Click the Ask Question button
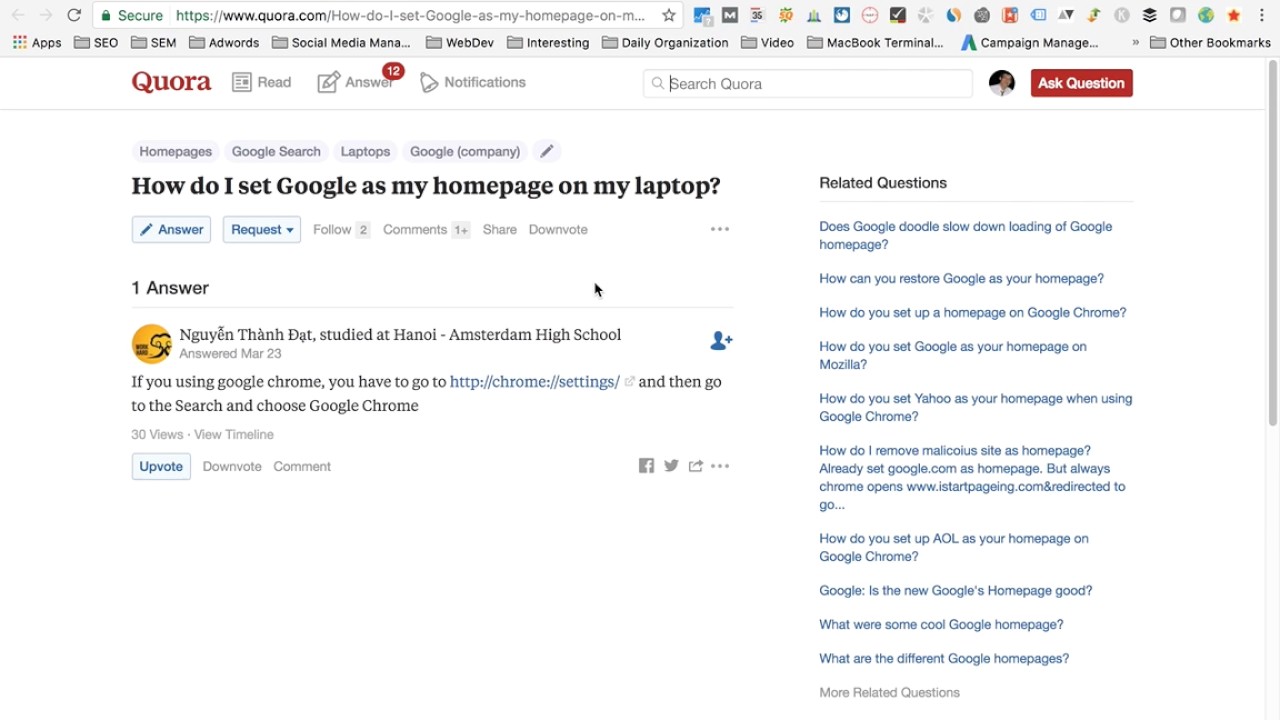This screenshot has width=1280, height=720. pos(1081,83)
